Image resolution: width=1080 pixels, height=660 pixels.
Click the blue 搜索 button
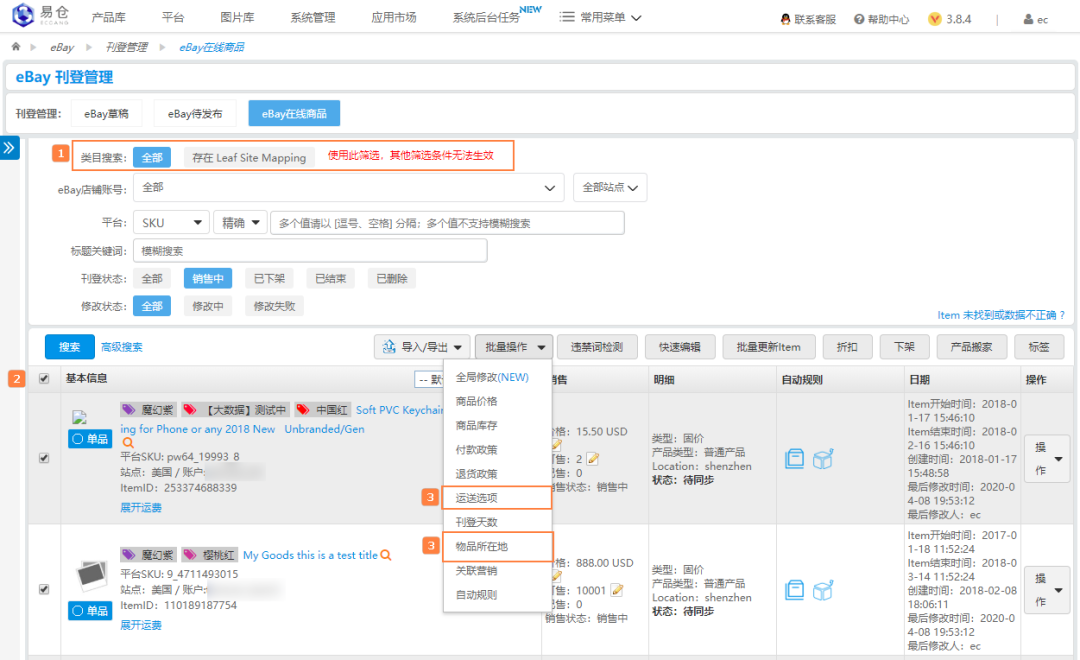point(69,347)
